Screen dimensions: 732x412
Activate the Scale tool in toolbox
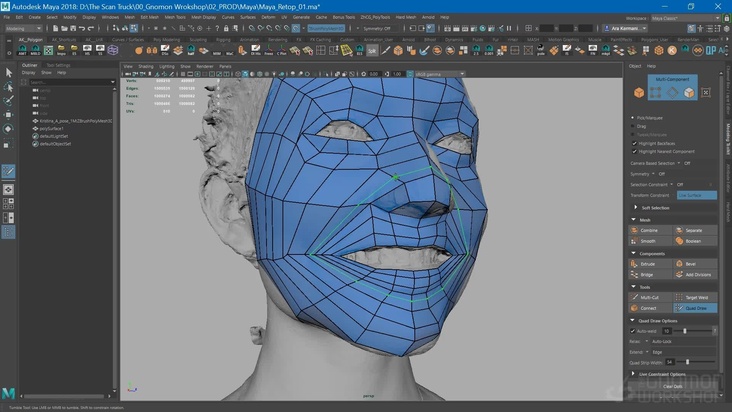click(x=8, y=144)
